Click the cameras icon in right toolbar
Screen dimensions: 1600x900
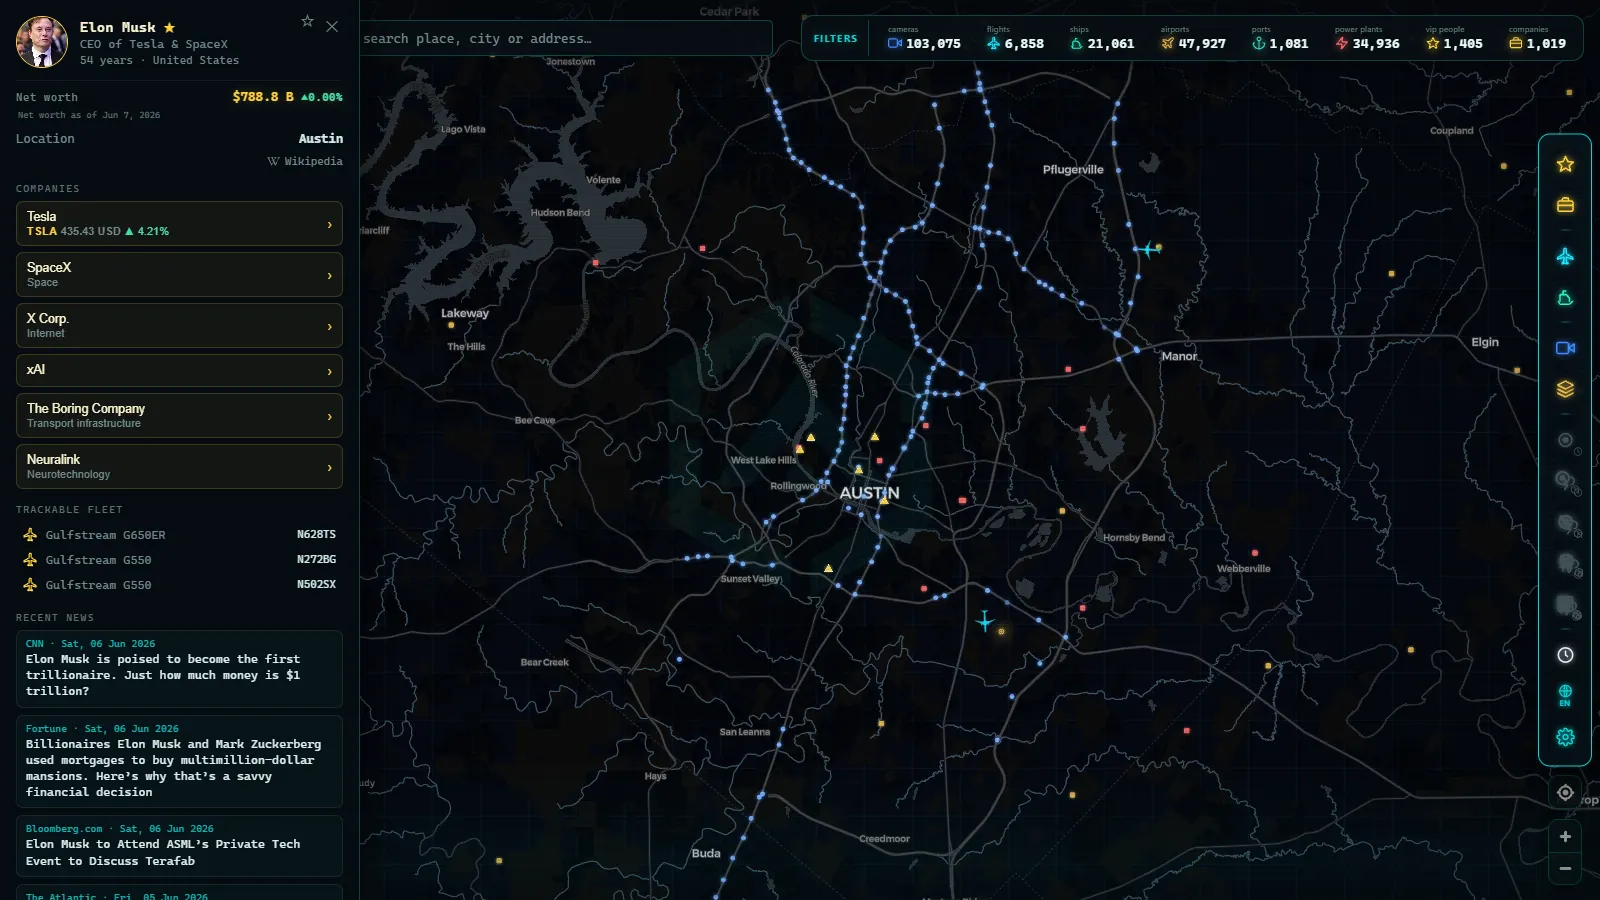[x=1565, y=348]
